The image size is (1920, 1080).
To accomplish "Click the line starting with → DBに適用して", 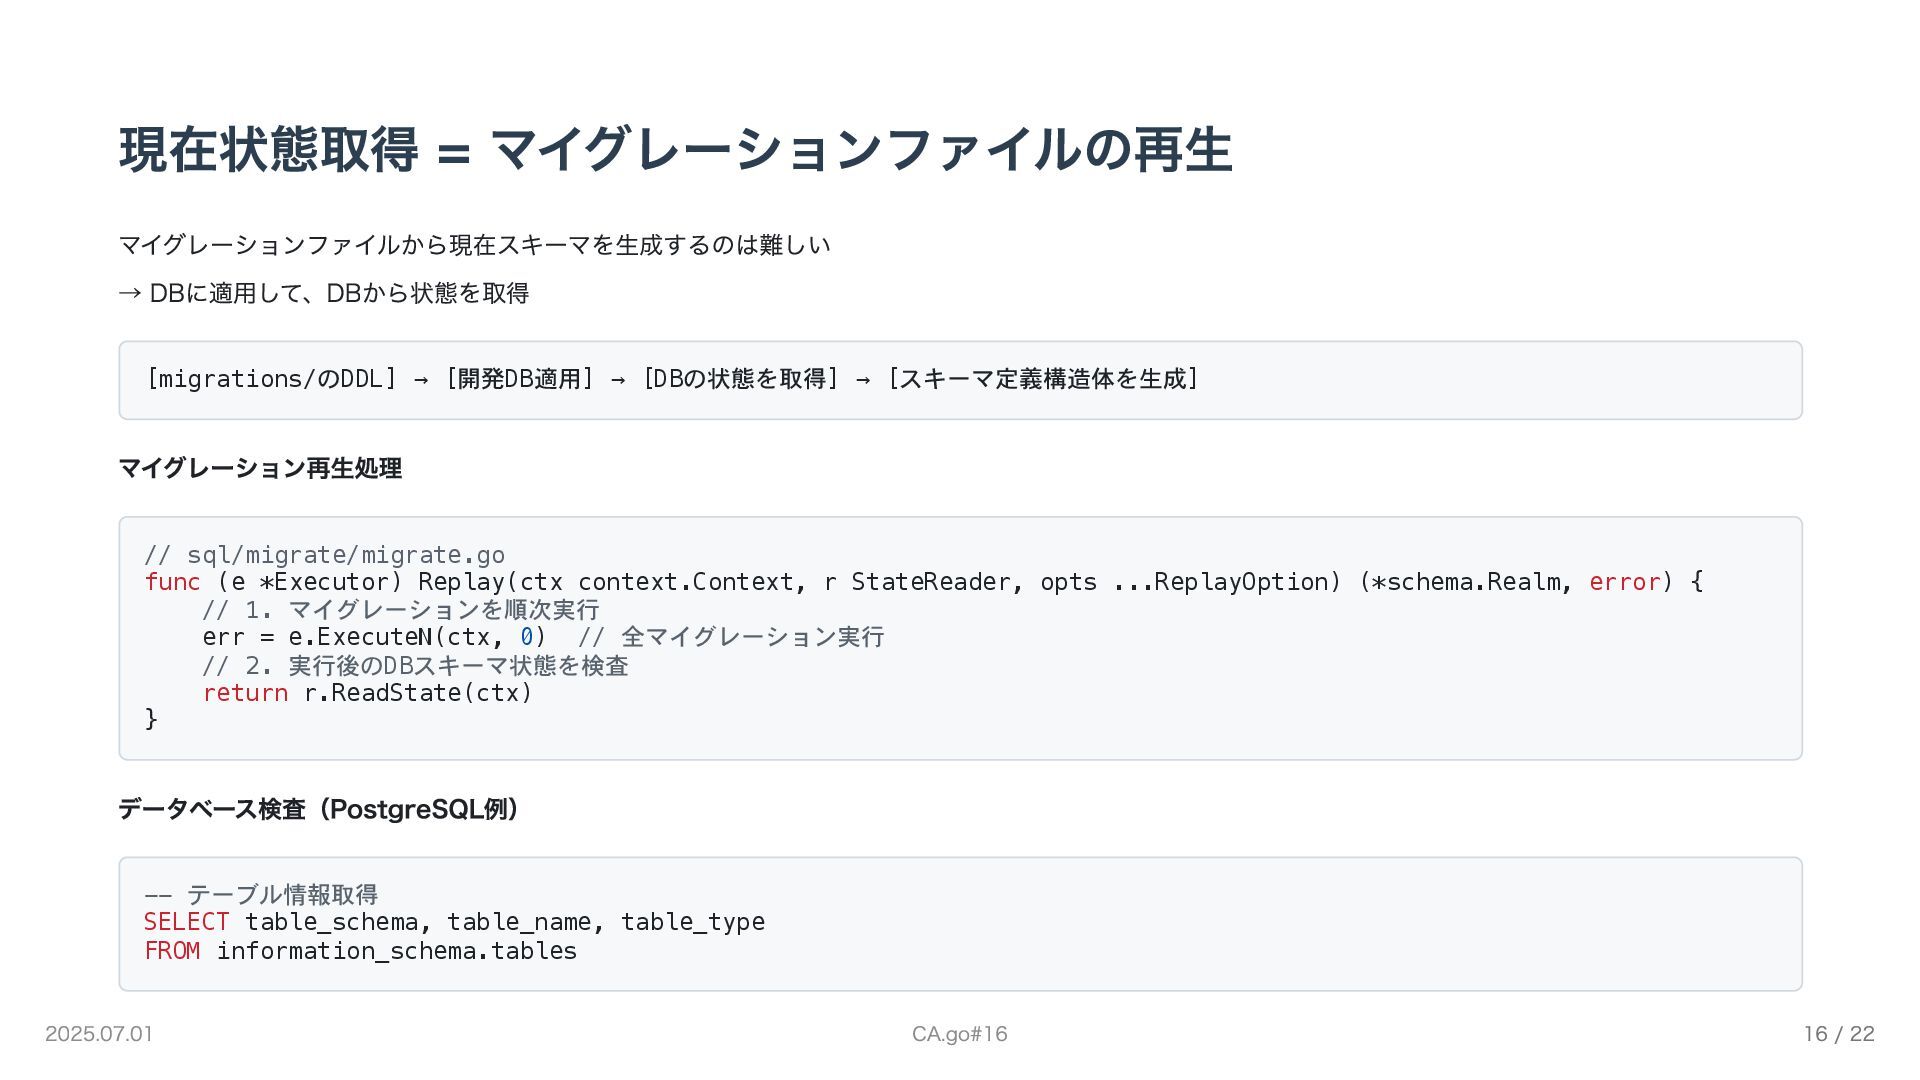I will pos(324,293).
